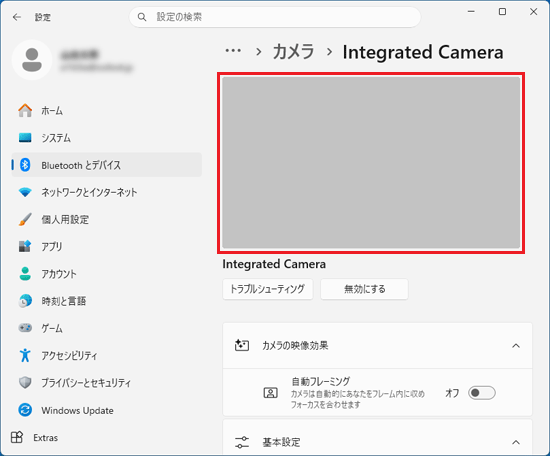Click the Home house icon
550x456 pixels.
coord(25,110)
